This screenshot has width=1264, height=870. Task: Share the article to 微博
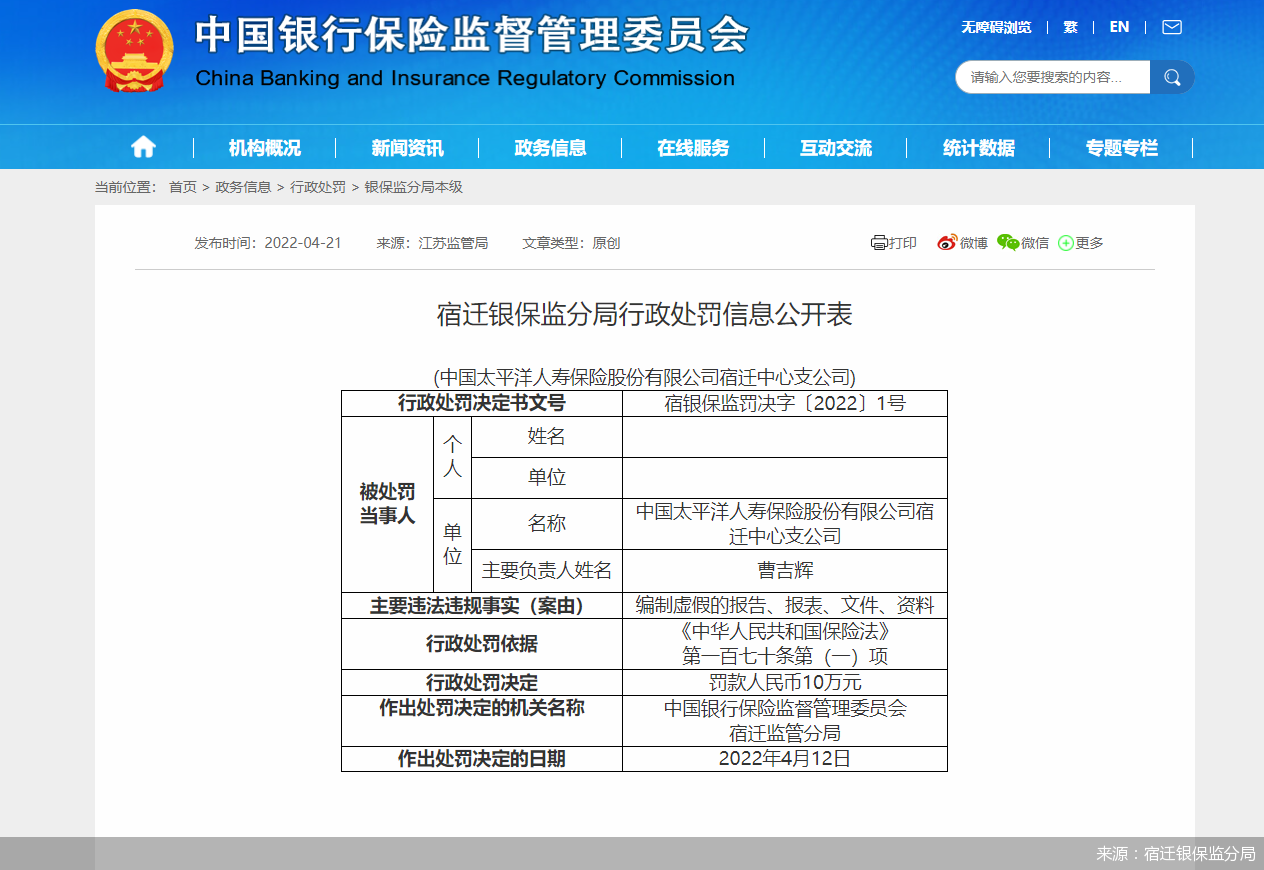(x=961, y=242)
